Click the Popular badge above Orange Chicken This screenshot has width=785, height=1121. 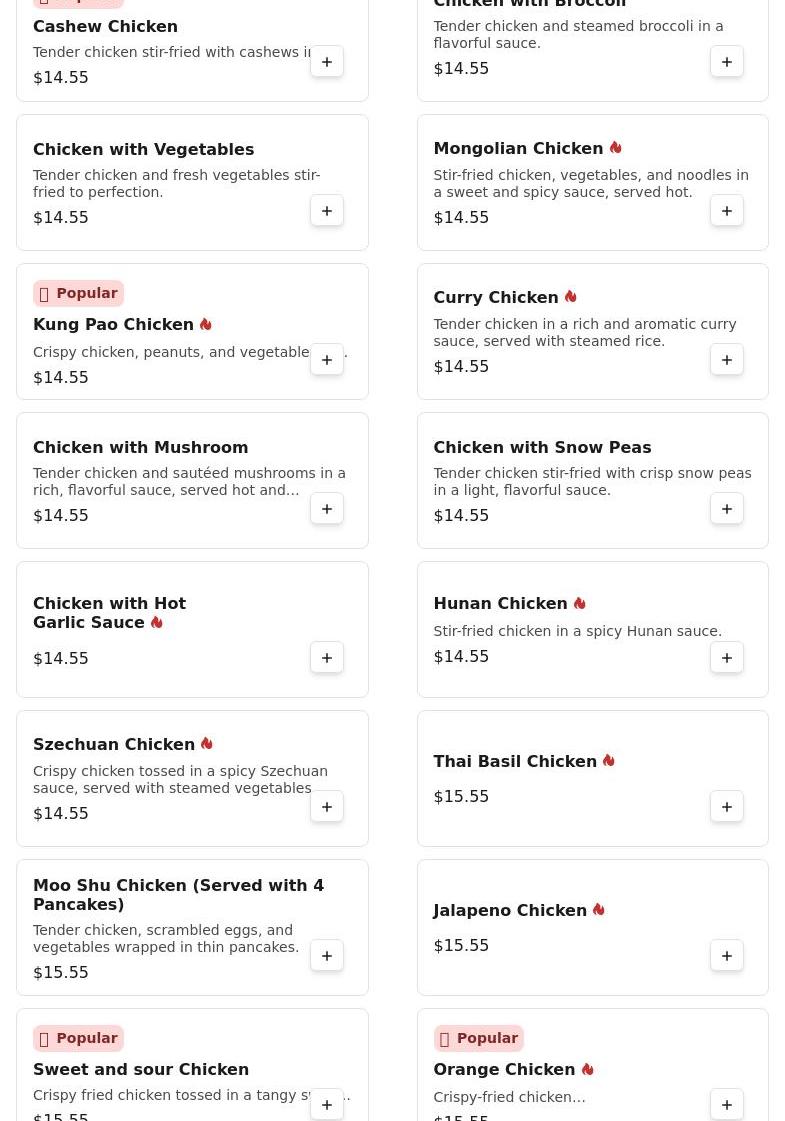tap(478, 1038)
